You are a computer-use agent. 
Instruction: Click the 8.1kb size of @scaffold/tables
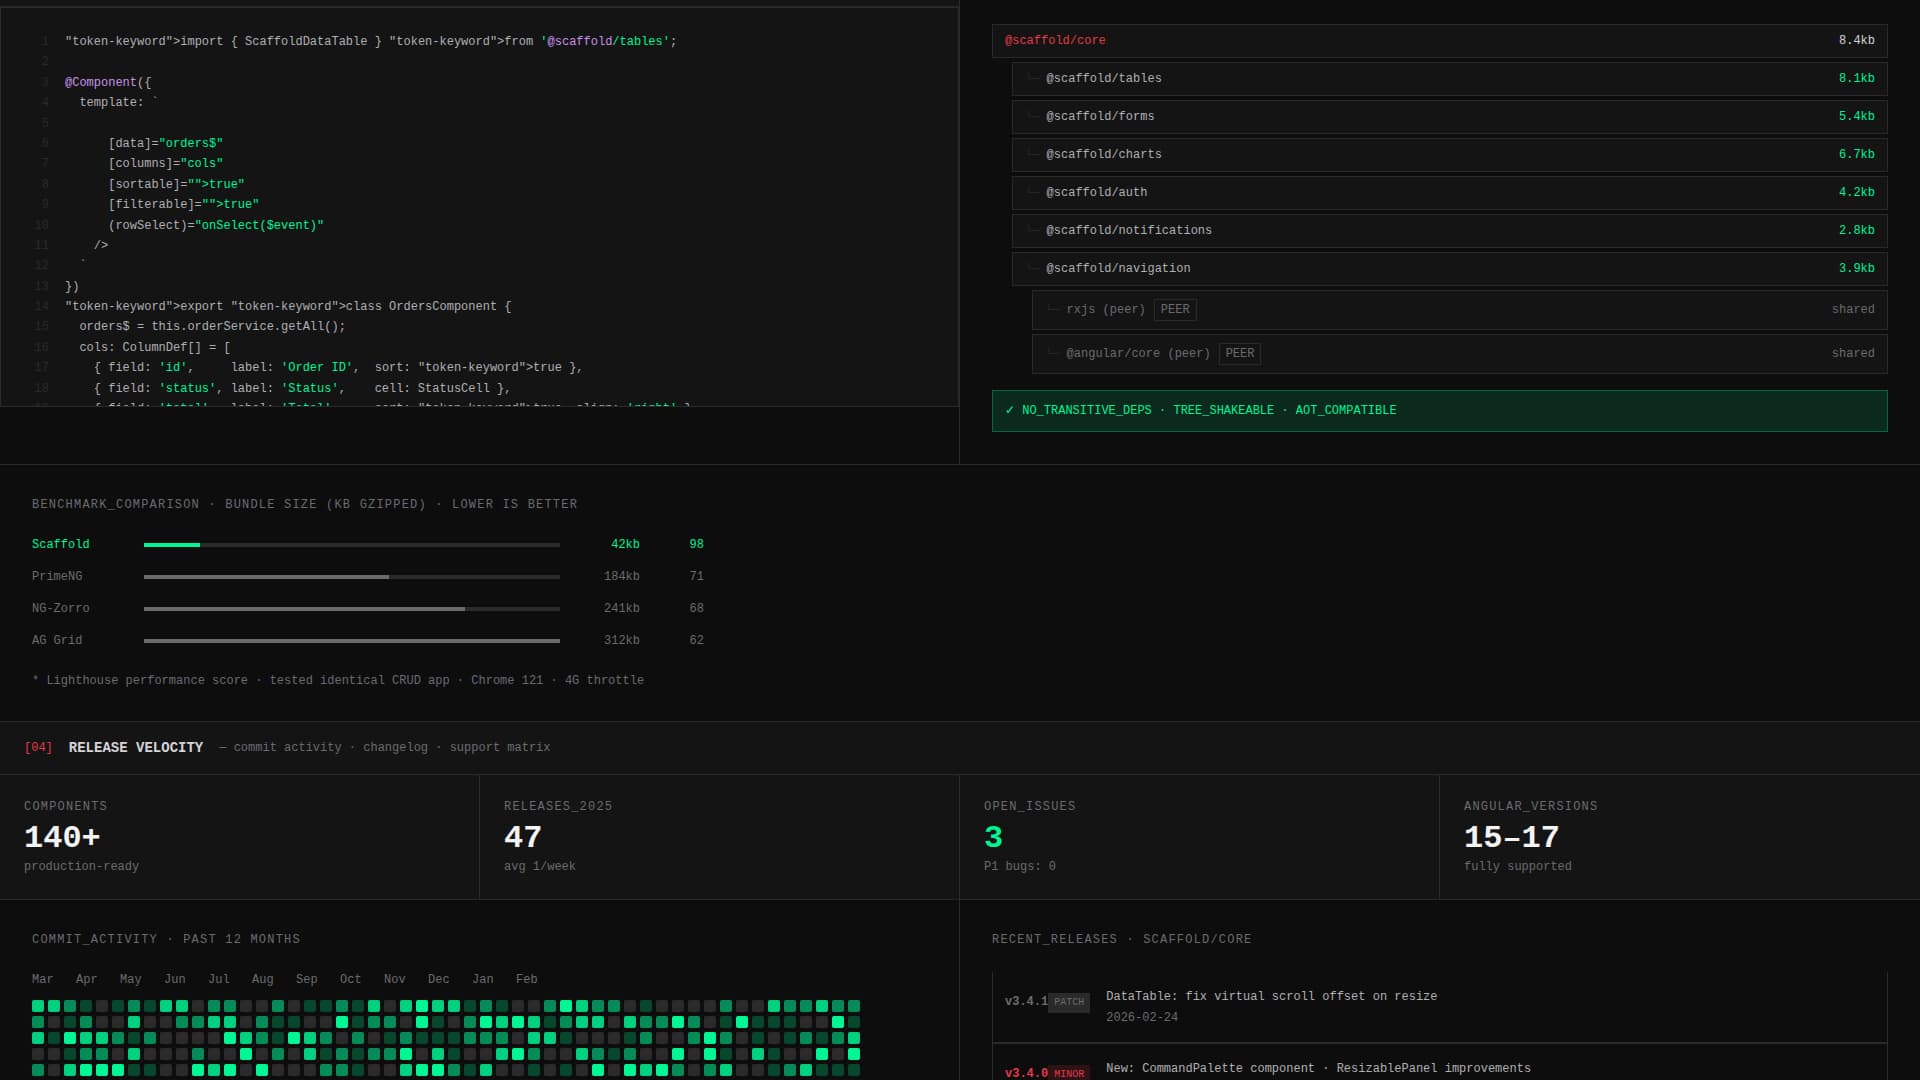coord(1856,79)
